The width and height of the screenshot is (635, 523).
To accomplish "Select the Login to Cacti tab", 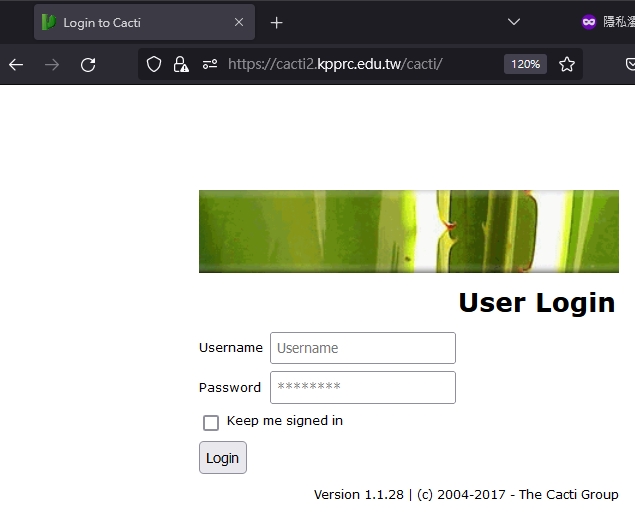I will 144,22.
